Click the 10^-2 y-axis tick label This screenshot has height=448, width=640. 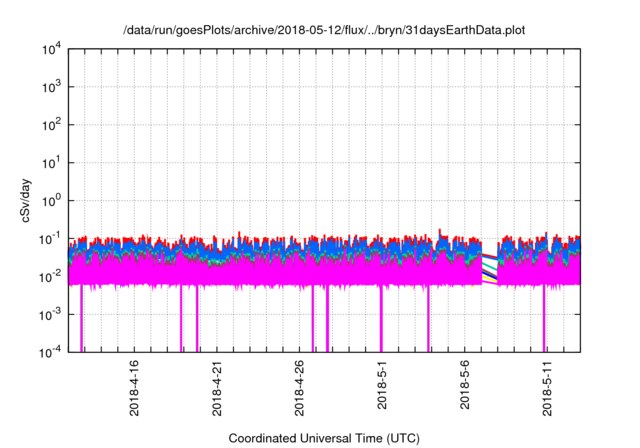[48, 276]
